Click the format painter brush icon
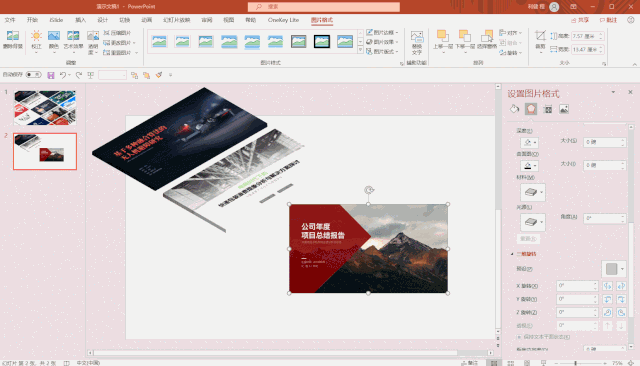Screen dimensions: 640x366 [x=159, y=75]
